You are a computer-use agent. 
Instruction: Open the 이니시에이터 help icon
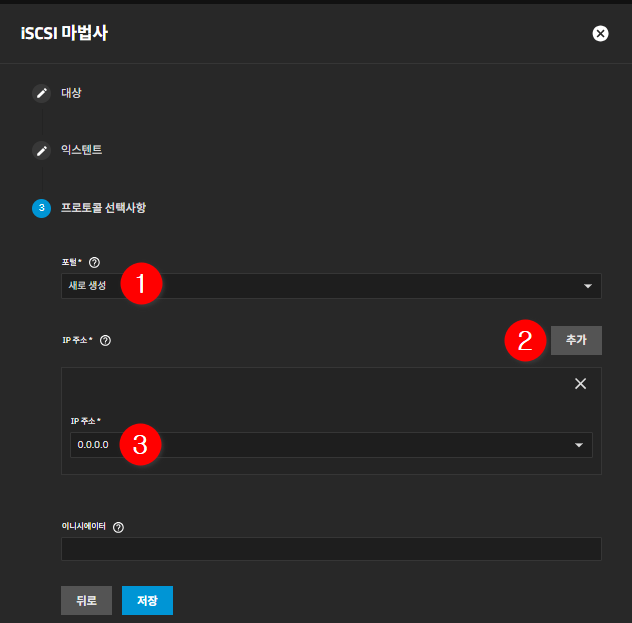[x=119, y=527]
